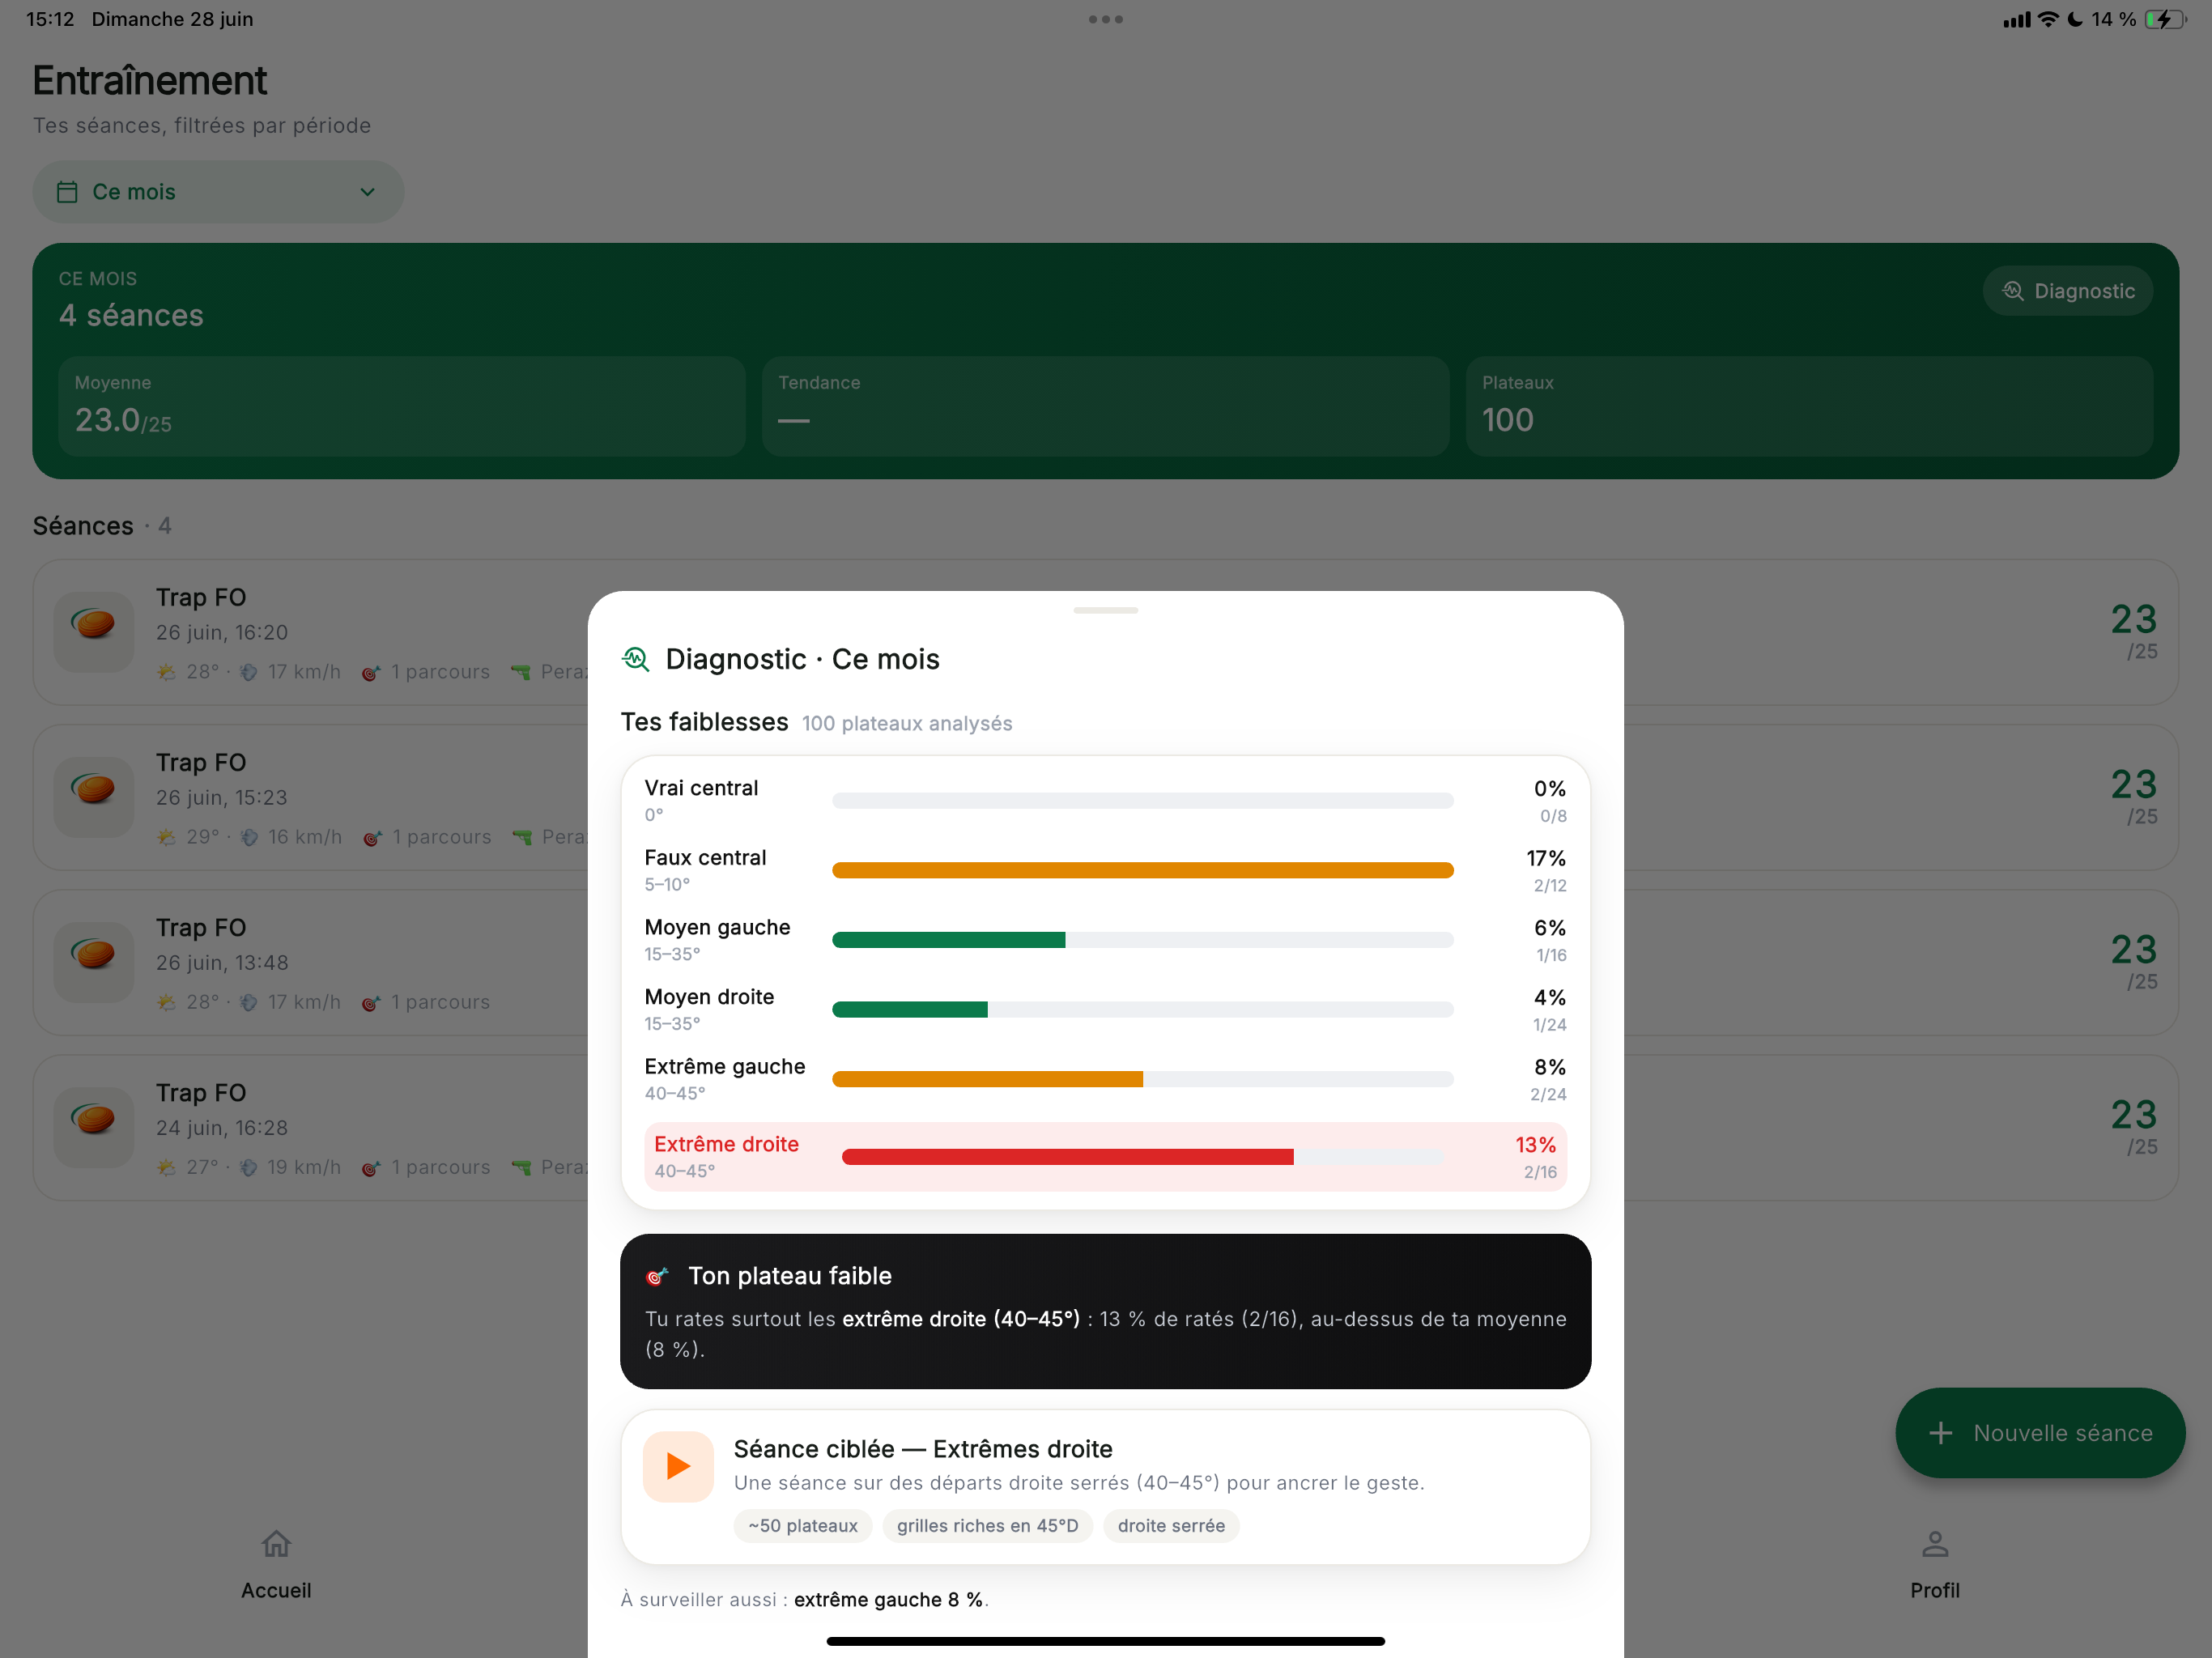The width and height of the screenshot is (2212, 1658).
Task: Click the green Moyen gauche progress bar
Action: pyautogui.click(x=948, y=940)
